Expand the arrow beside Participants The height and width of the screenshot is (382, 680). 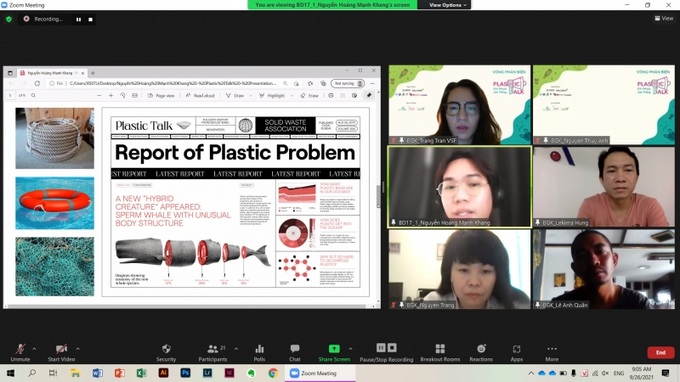[236, 348]
